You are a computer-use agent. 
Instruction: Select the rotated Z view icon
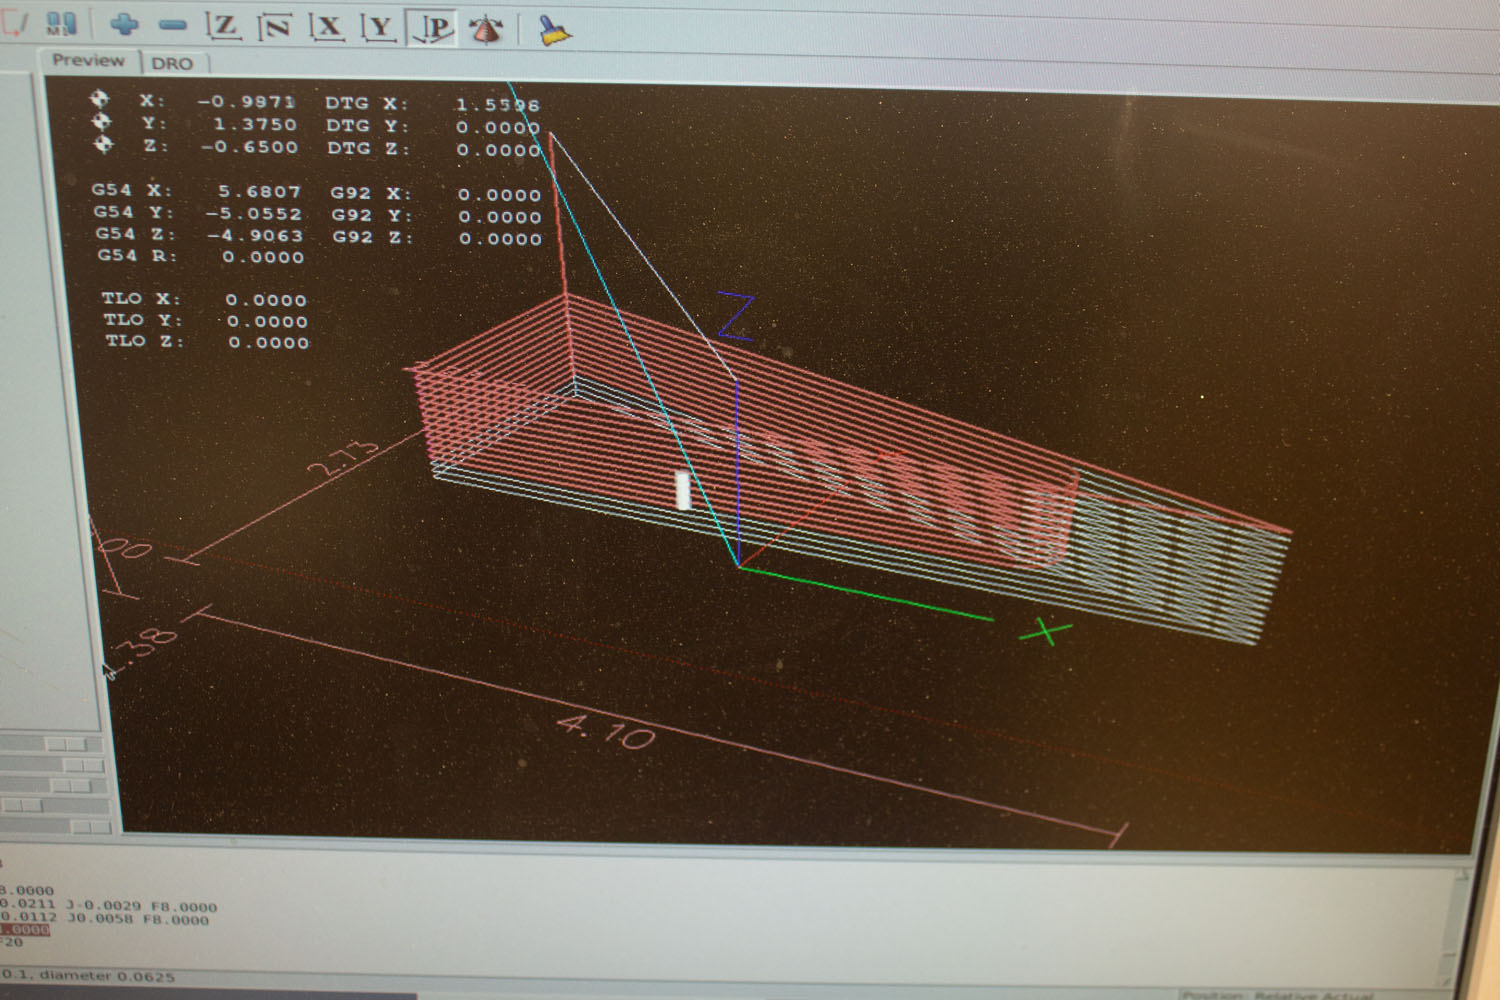coord(275,27)
